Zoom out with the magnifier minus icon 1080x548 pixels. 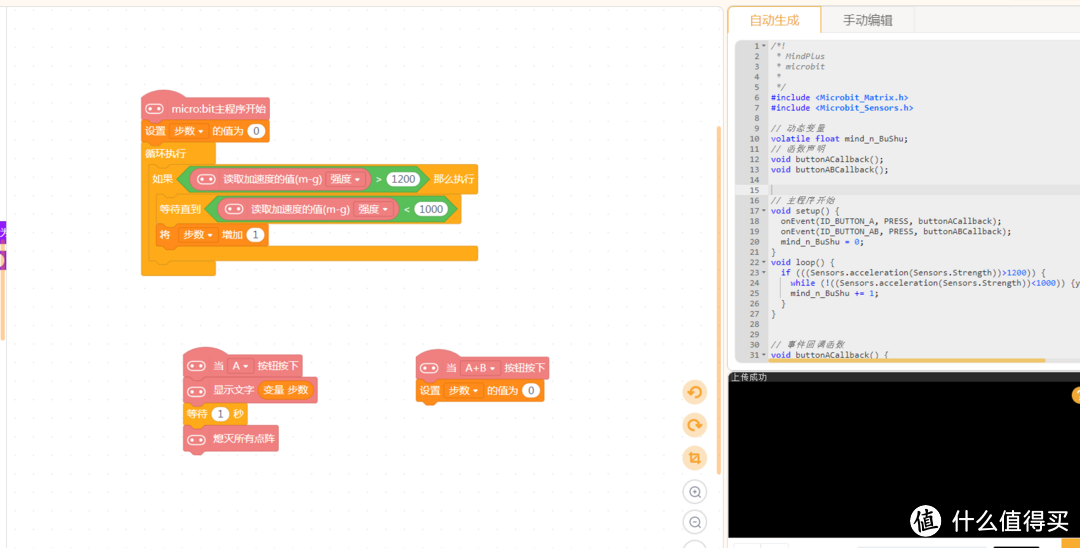click(694, 523)
